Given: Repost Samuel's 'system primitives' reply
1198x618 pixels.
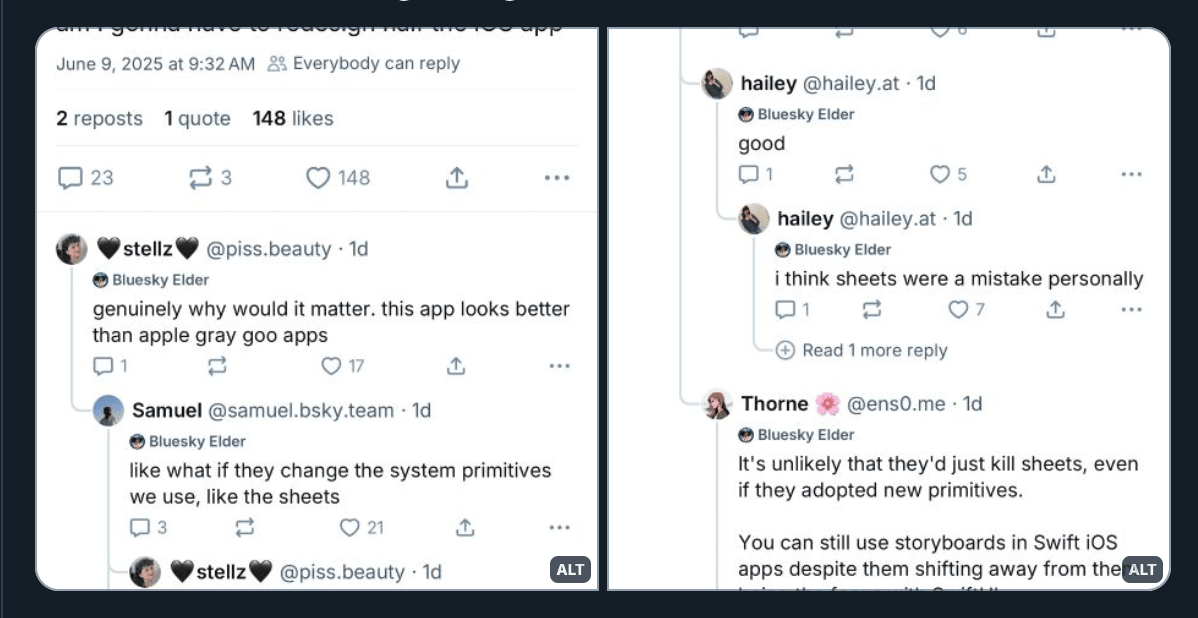Looking at the screenshot, I should (244, 527).
